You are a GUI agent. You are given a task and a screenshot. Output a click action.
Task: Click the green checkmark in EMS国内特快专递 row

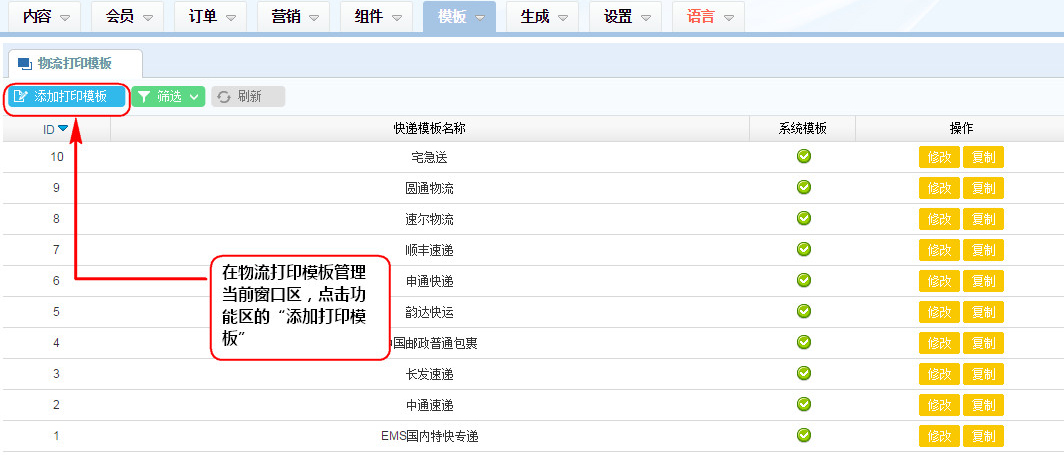point(803,435)
